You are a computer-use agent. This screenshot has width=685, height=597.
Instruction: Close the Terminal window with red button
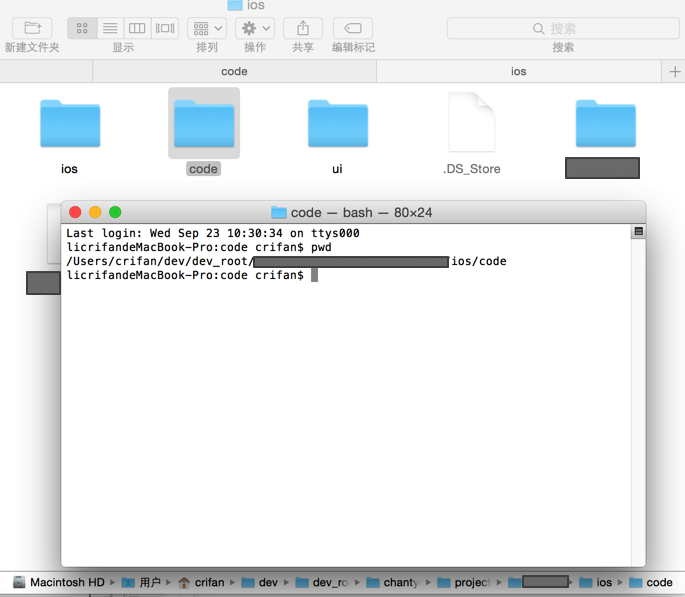(x=75, y=212)
